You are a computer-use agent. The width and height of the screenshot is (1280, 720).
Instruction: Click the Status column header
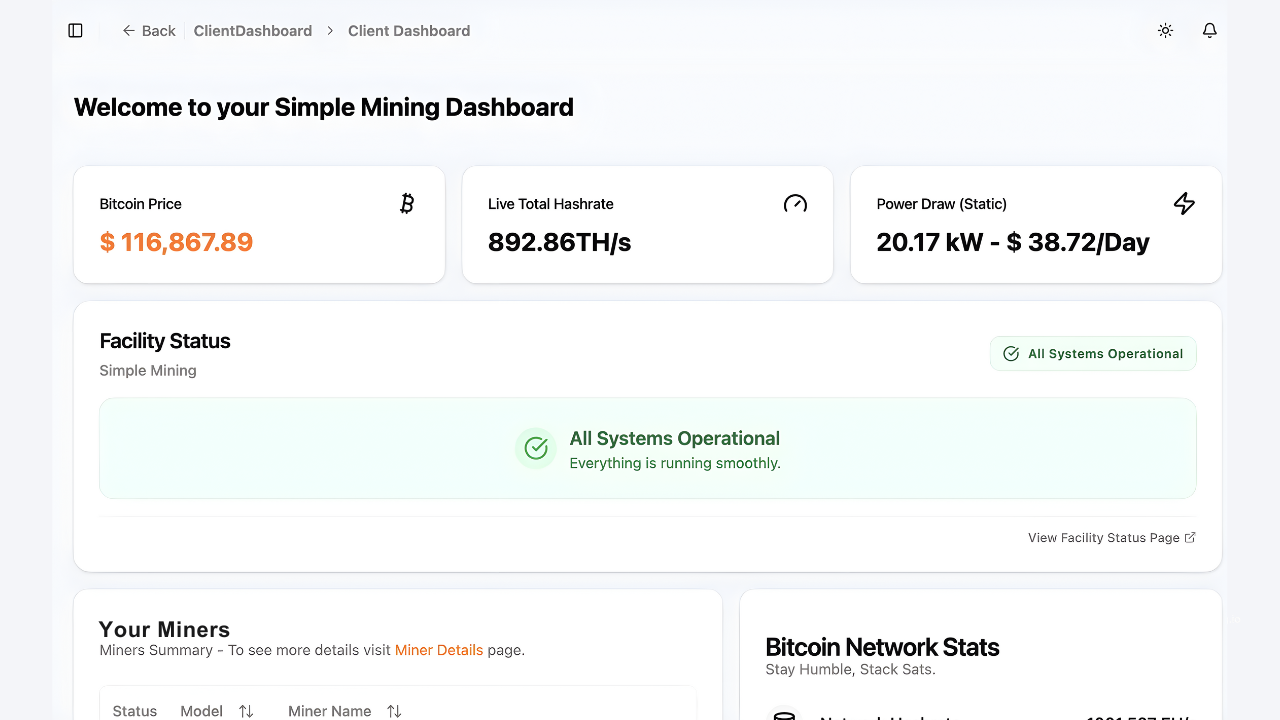point(135,710)
